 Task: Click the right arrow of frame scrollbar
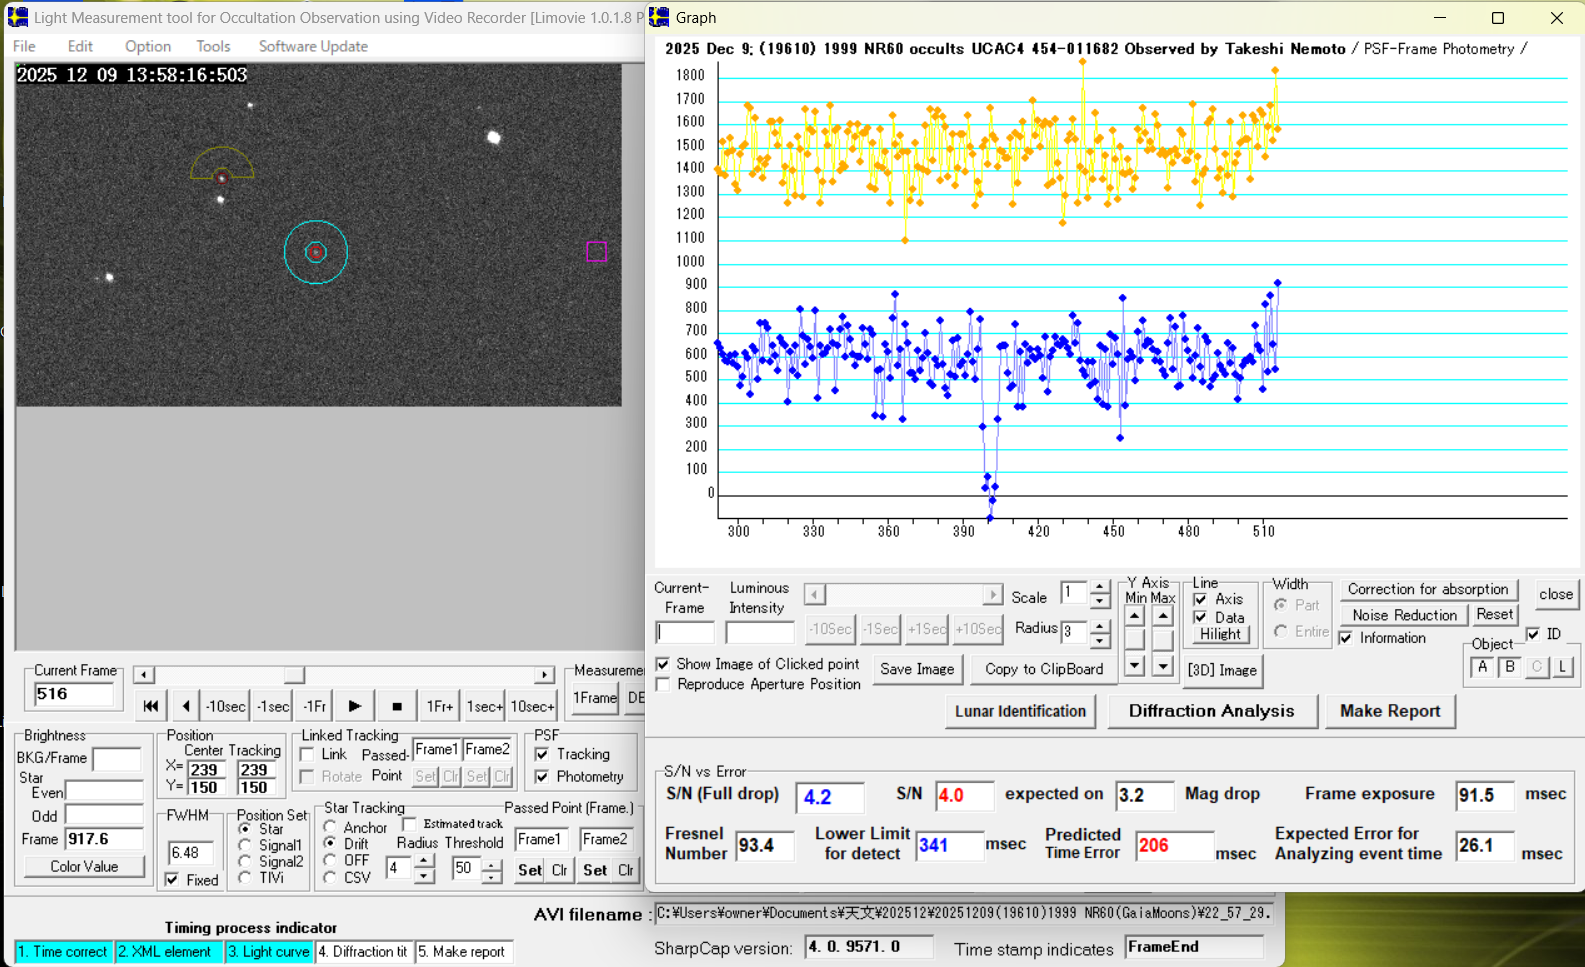[x=544, y=675]
